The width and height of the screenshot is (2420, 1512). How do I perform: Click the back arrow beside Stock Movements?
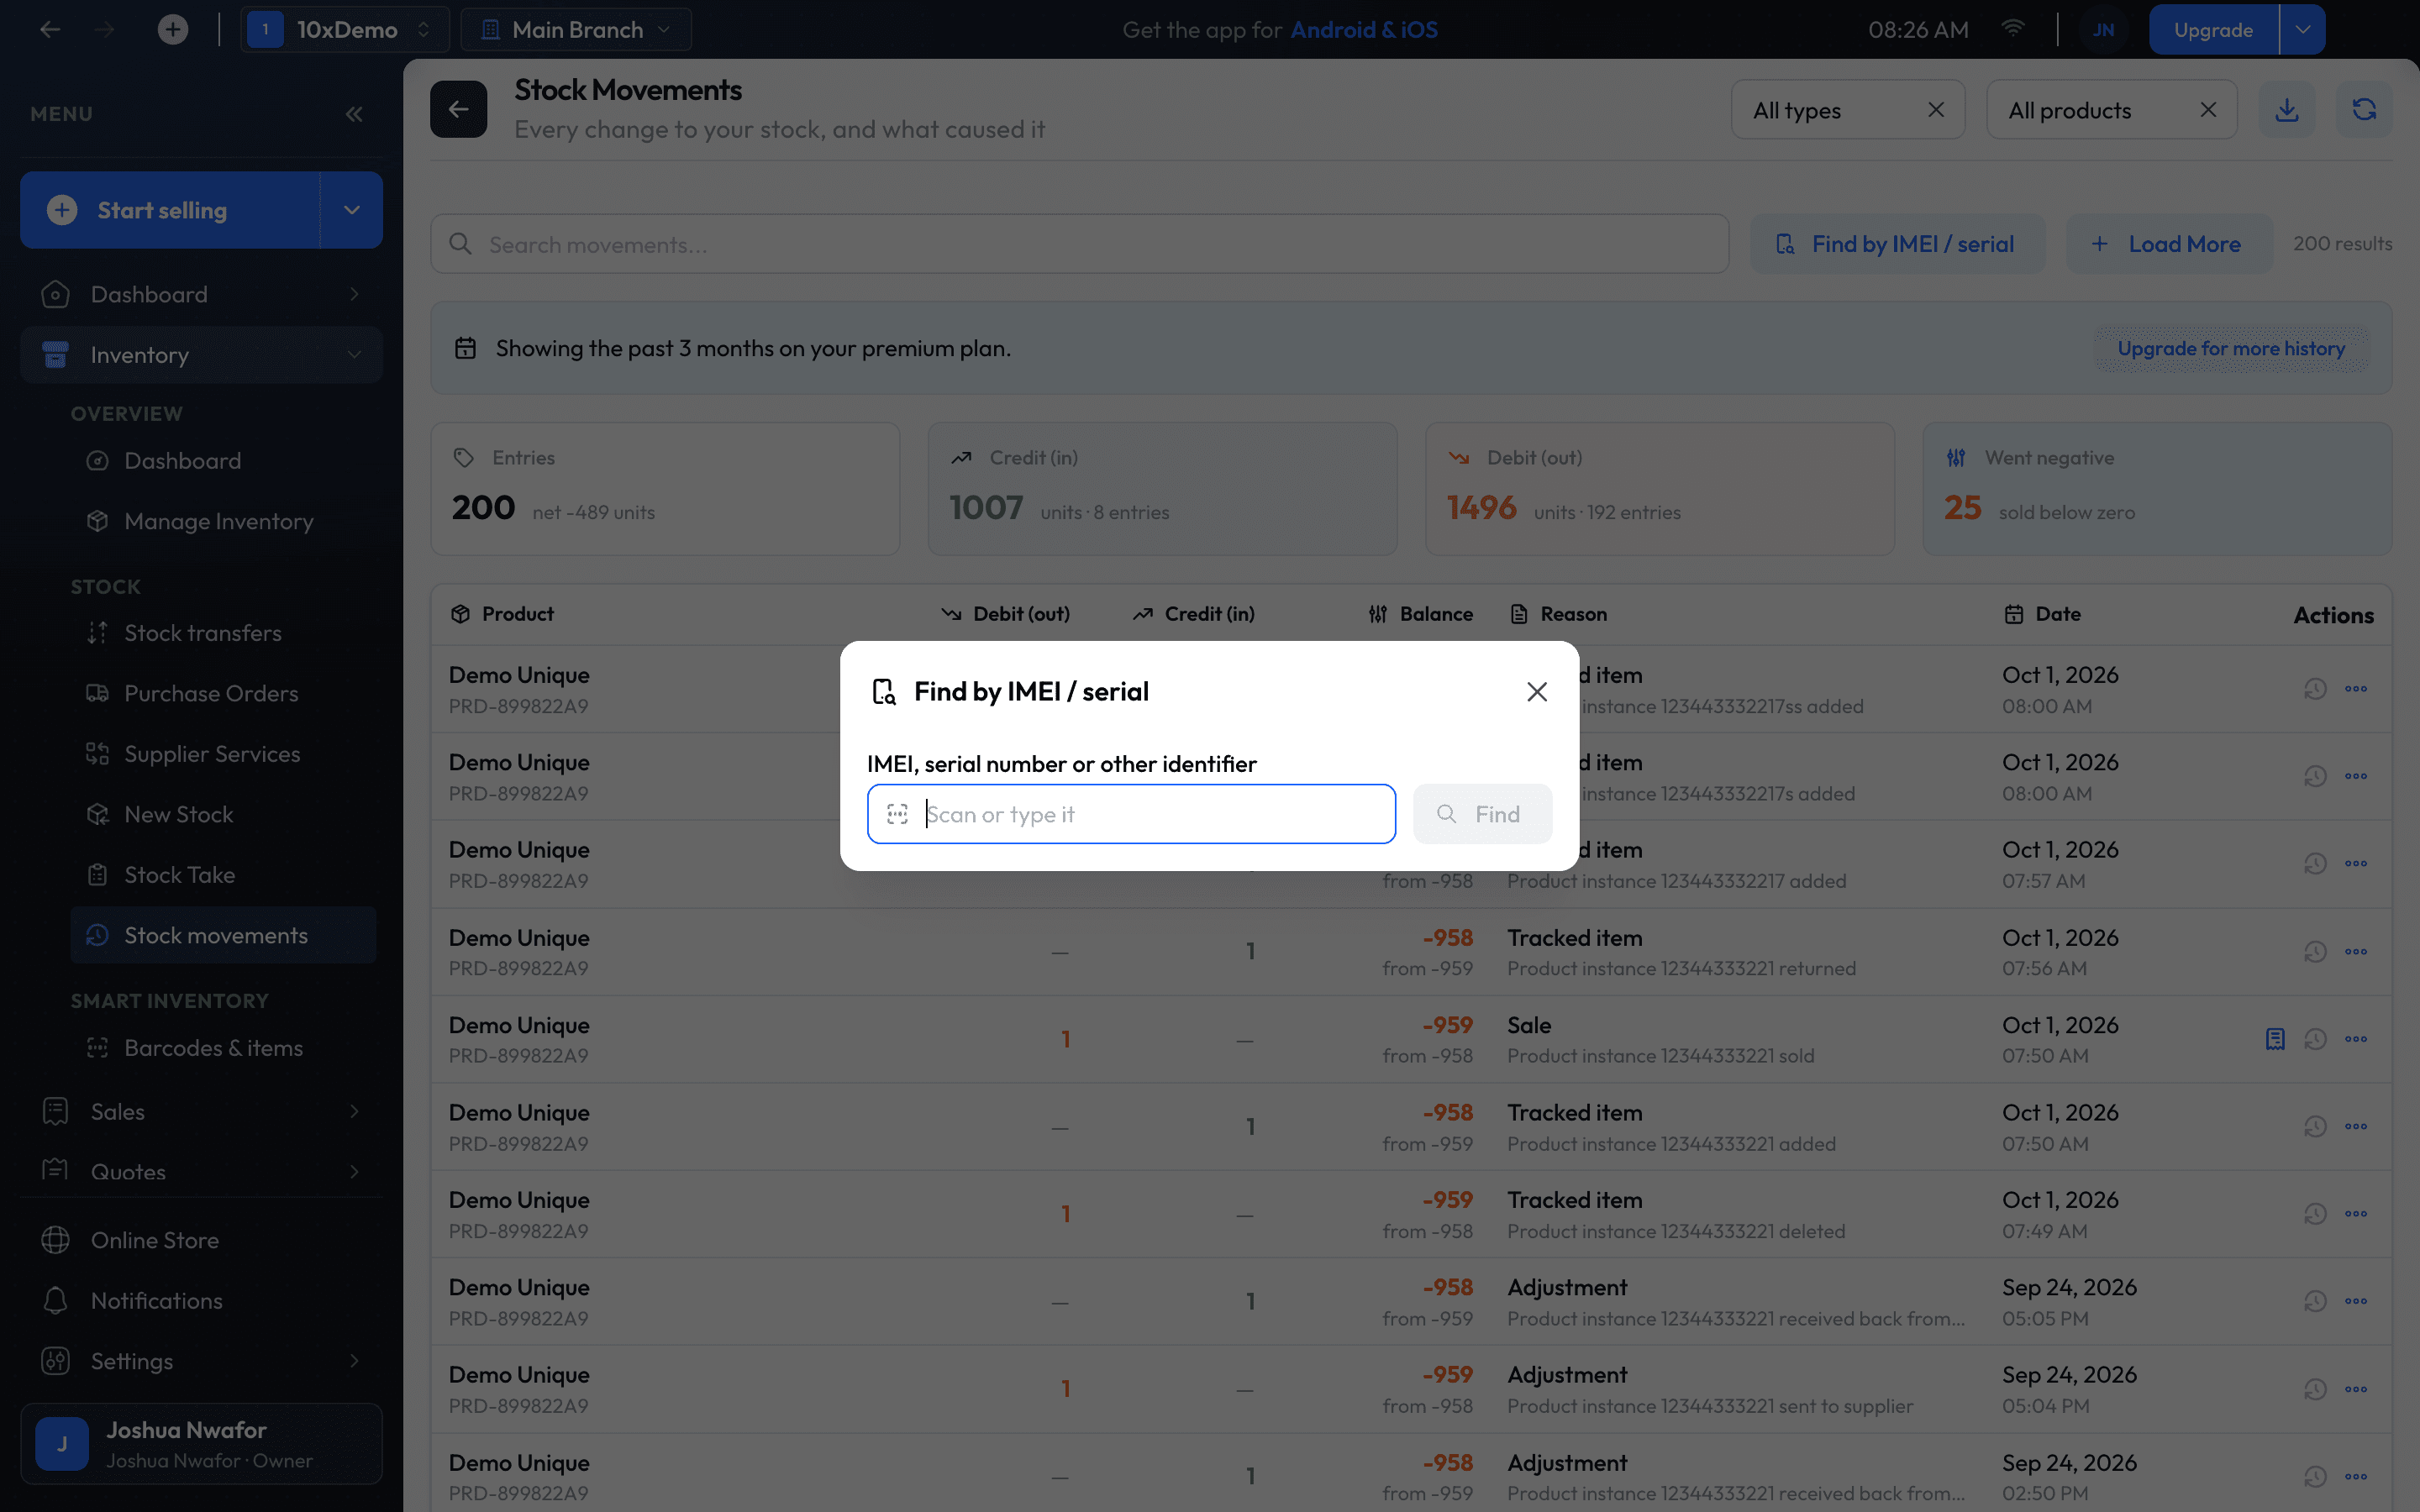coord(459,109)
